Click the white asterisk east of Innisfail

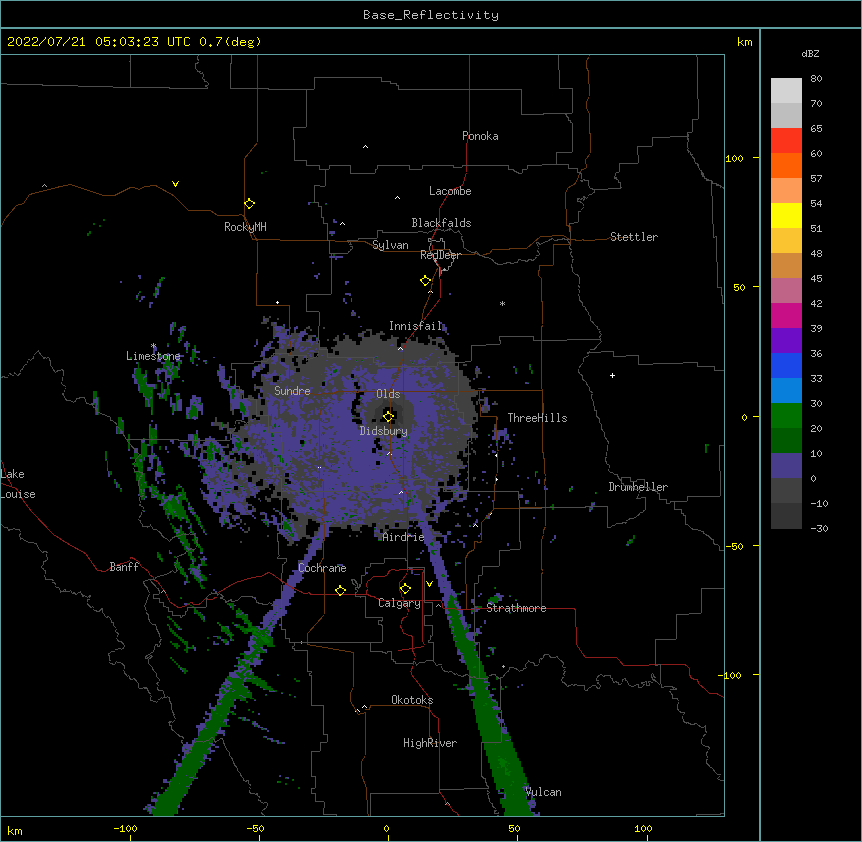(x=502, y=304)
